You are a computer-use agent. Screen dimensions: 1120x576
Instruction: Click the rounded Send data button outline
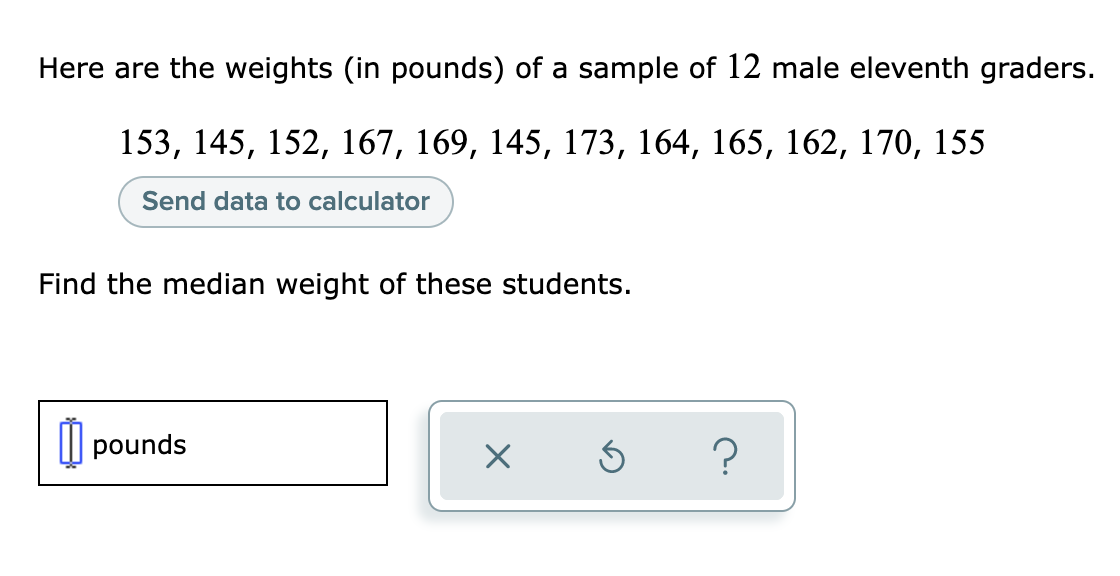click(x=285, y=201)
